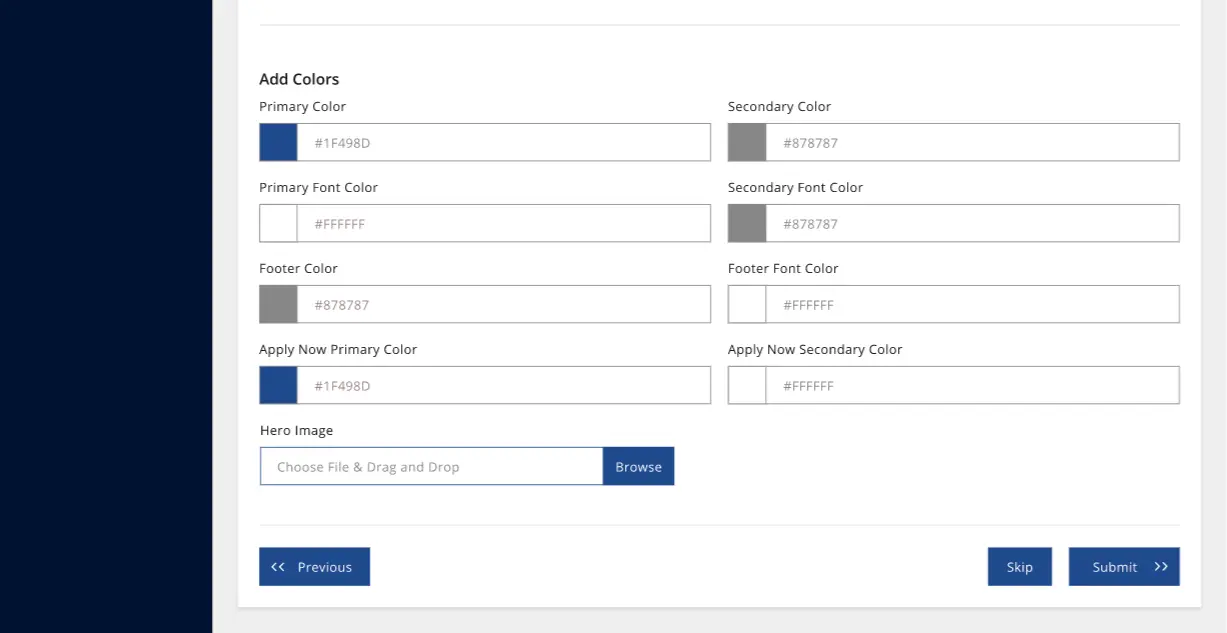Click the Skip button
The height and width of the screenshot is (633, 1227).
[1020, 566]
